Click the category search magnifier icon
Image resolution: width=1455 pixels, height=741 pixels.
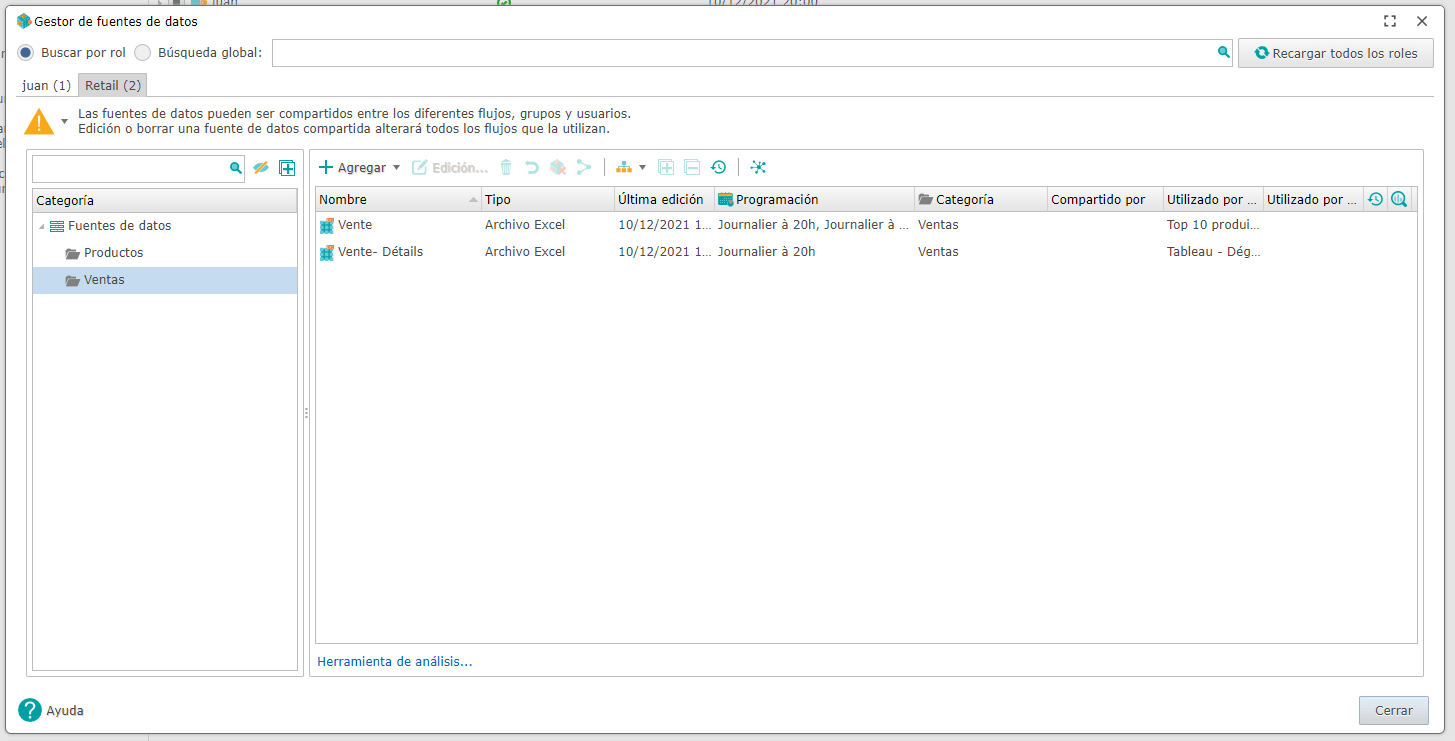pos(236,168)
